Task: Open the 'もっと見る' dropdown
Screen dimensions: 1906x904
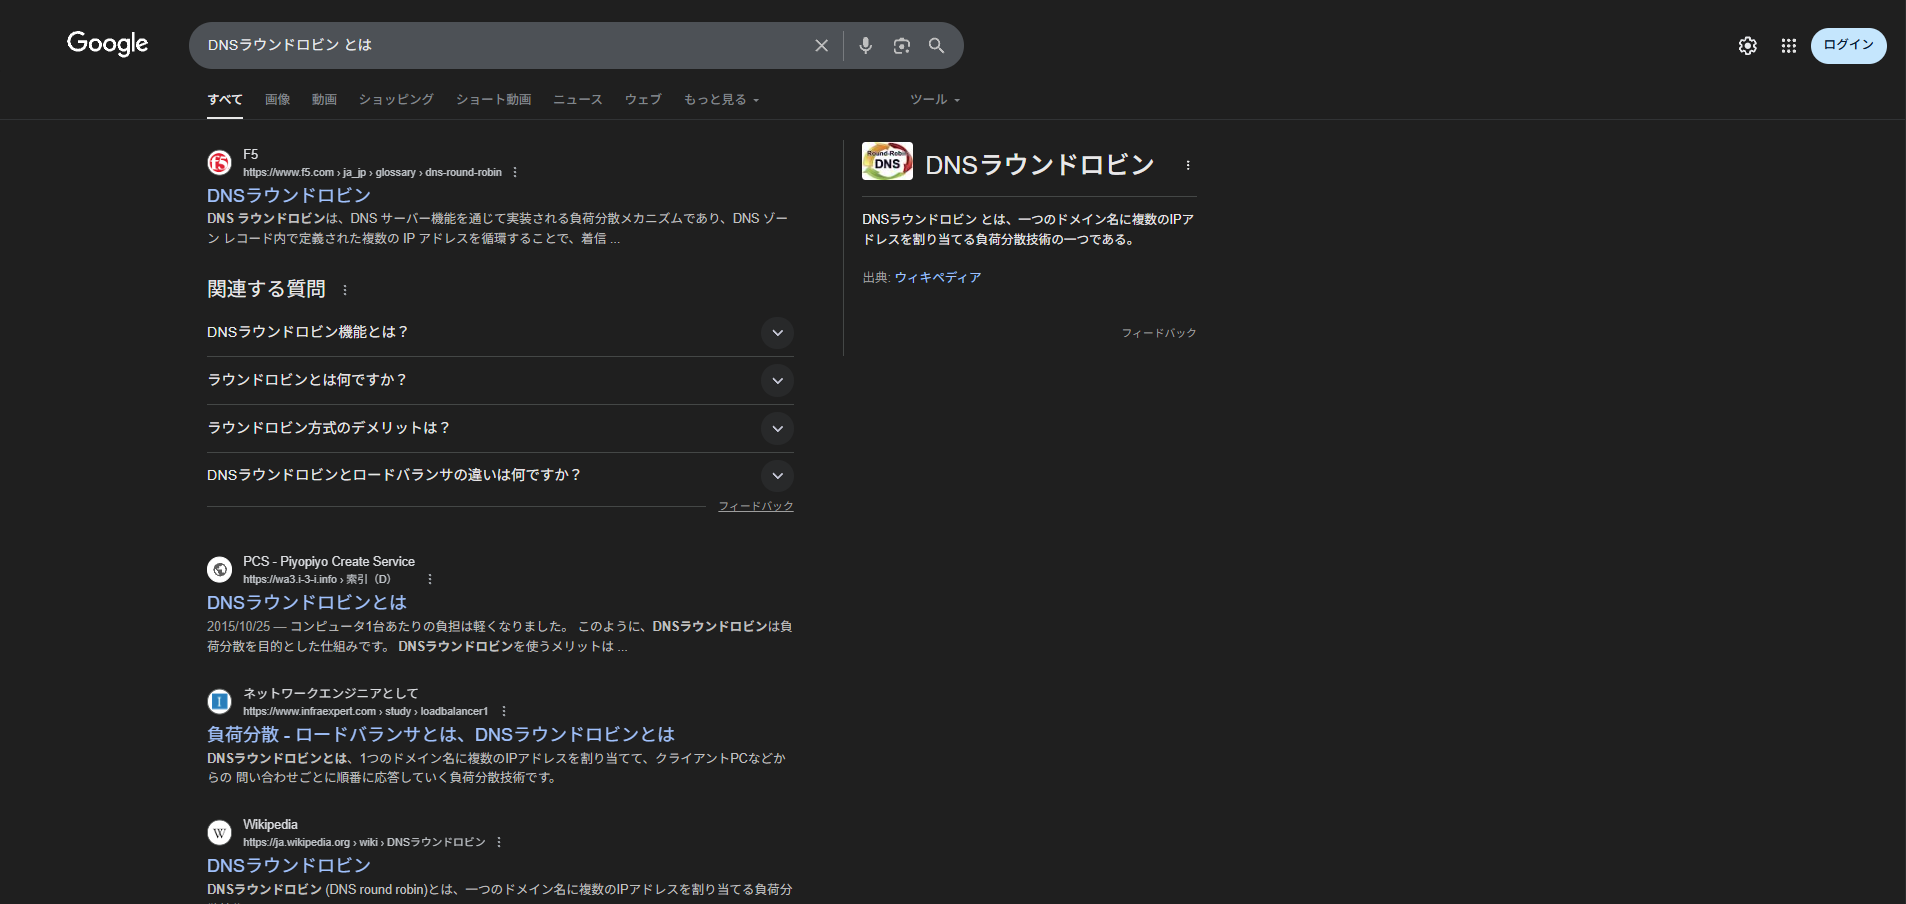Action: (x=721, y=100)
